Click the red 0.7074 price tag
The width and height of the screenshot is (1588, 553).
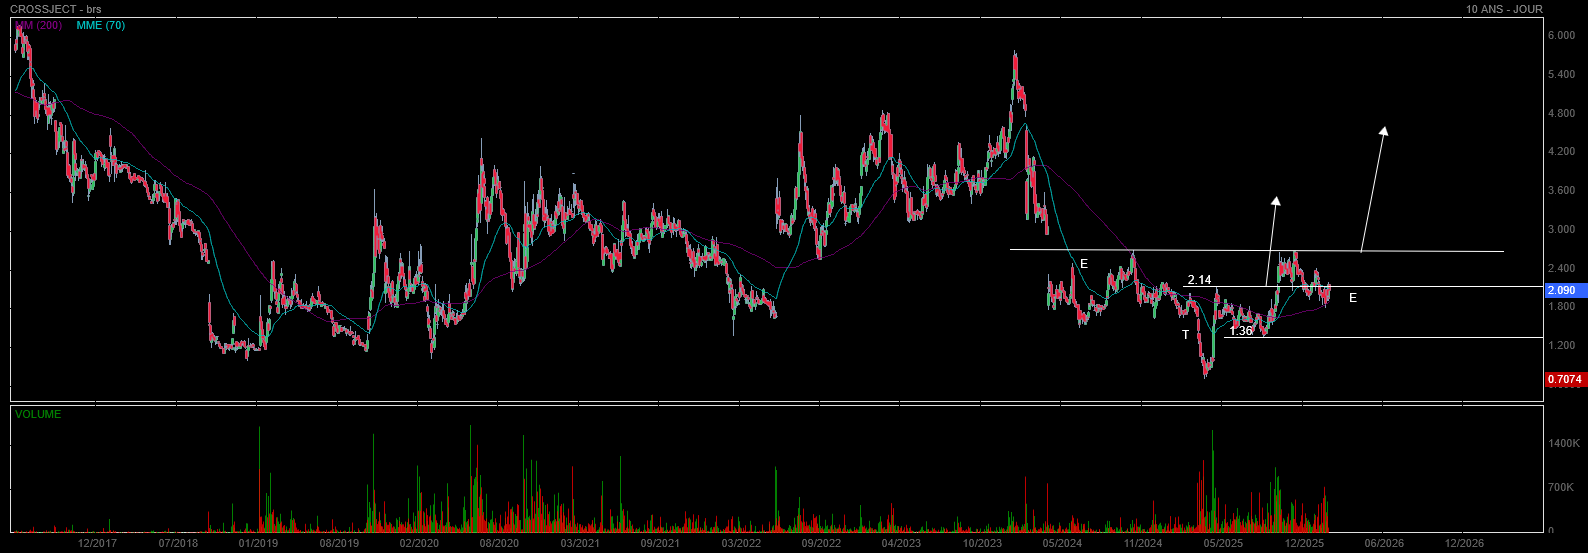point(1564,380)
